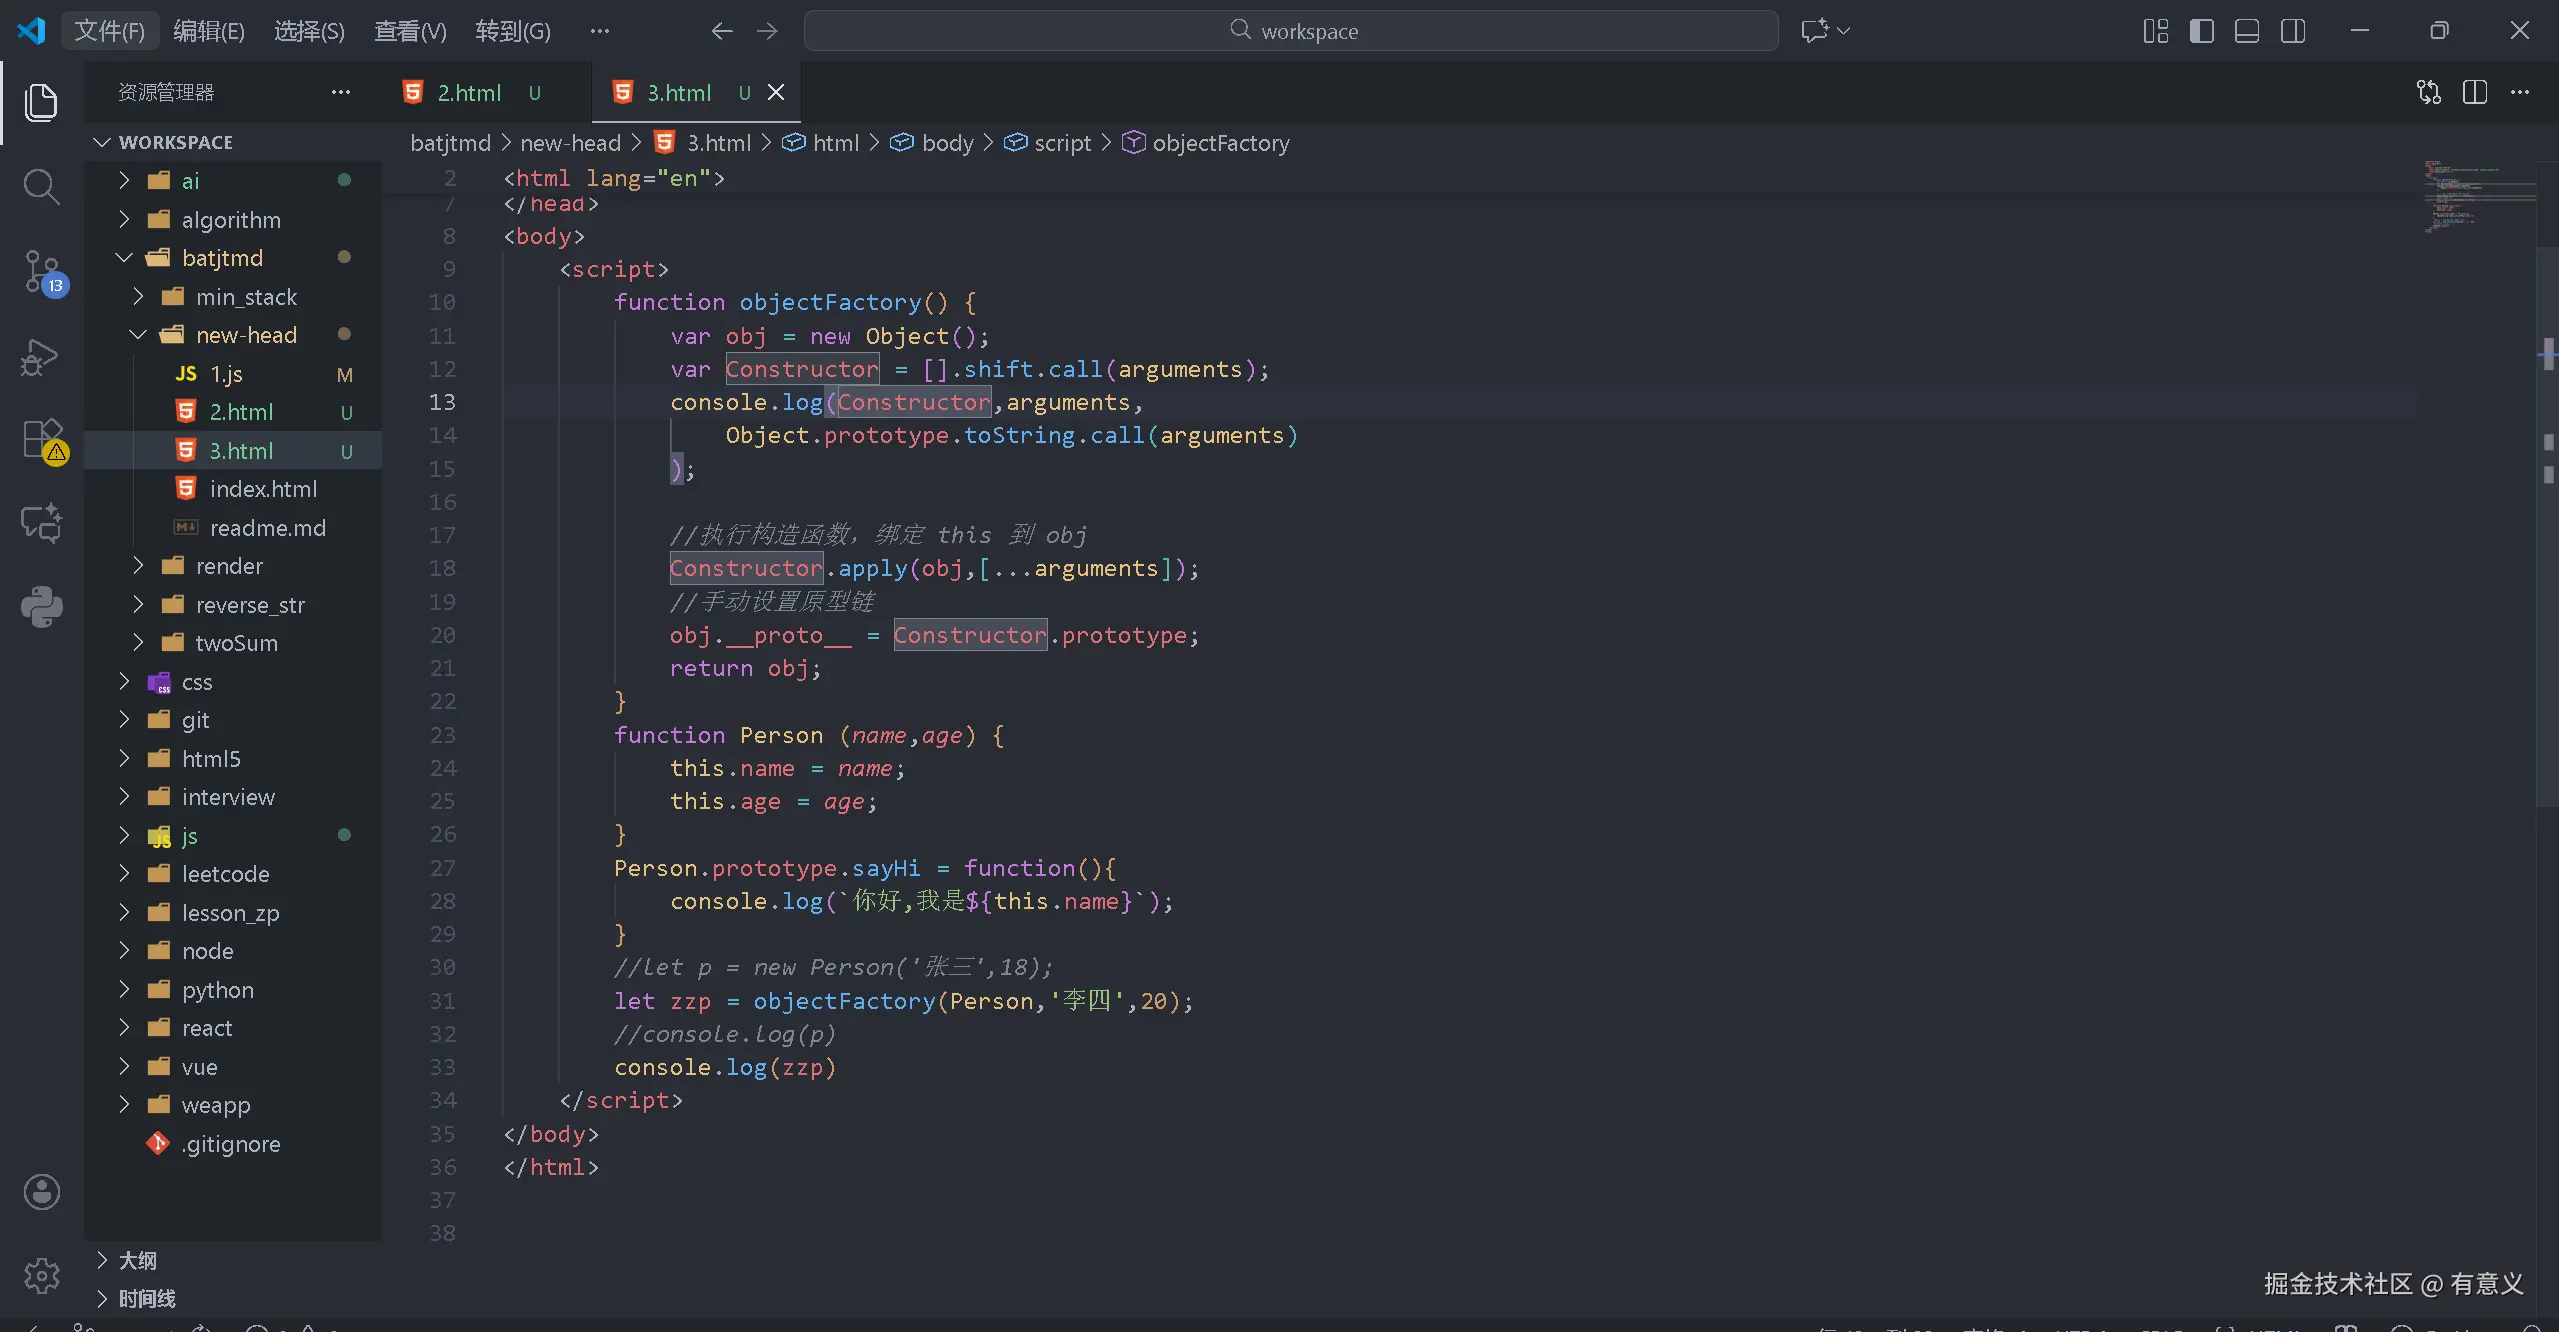Open the Accounts menu icon

click(x=41, y=1192)
